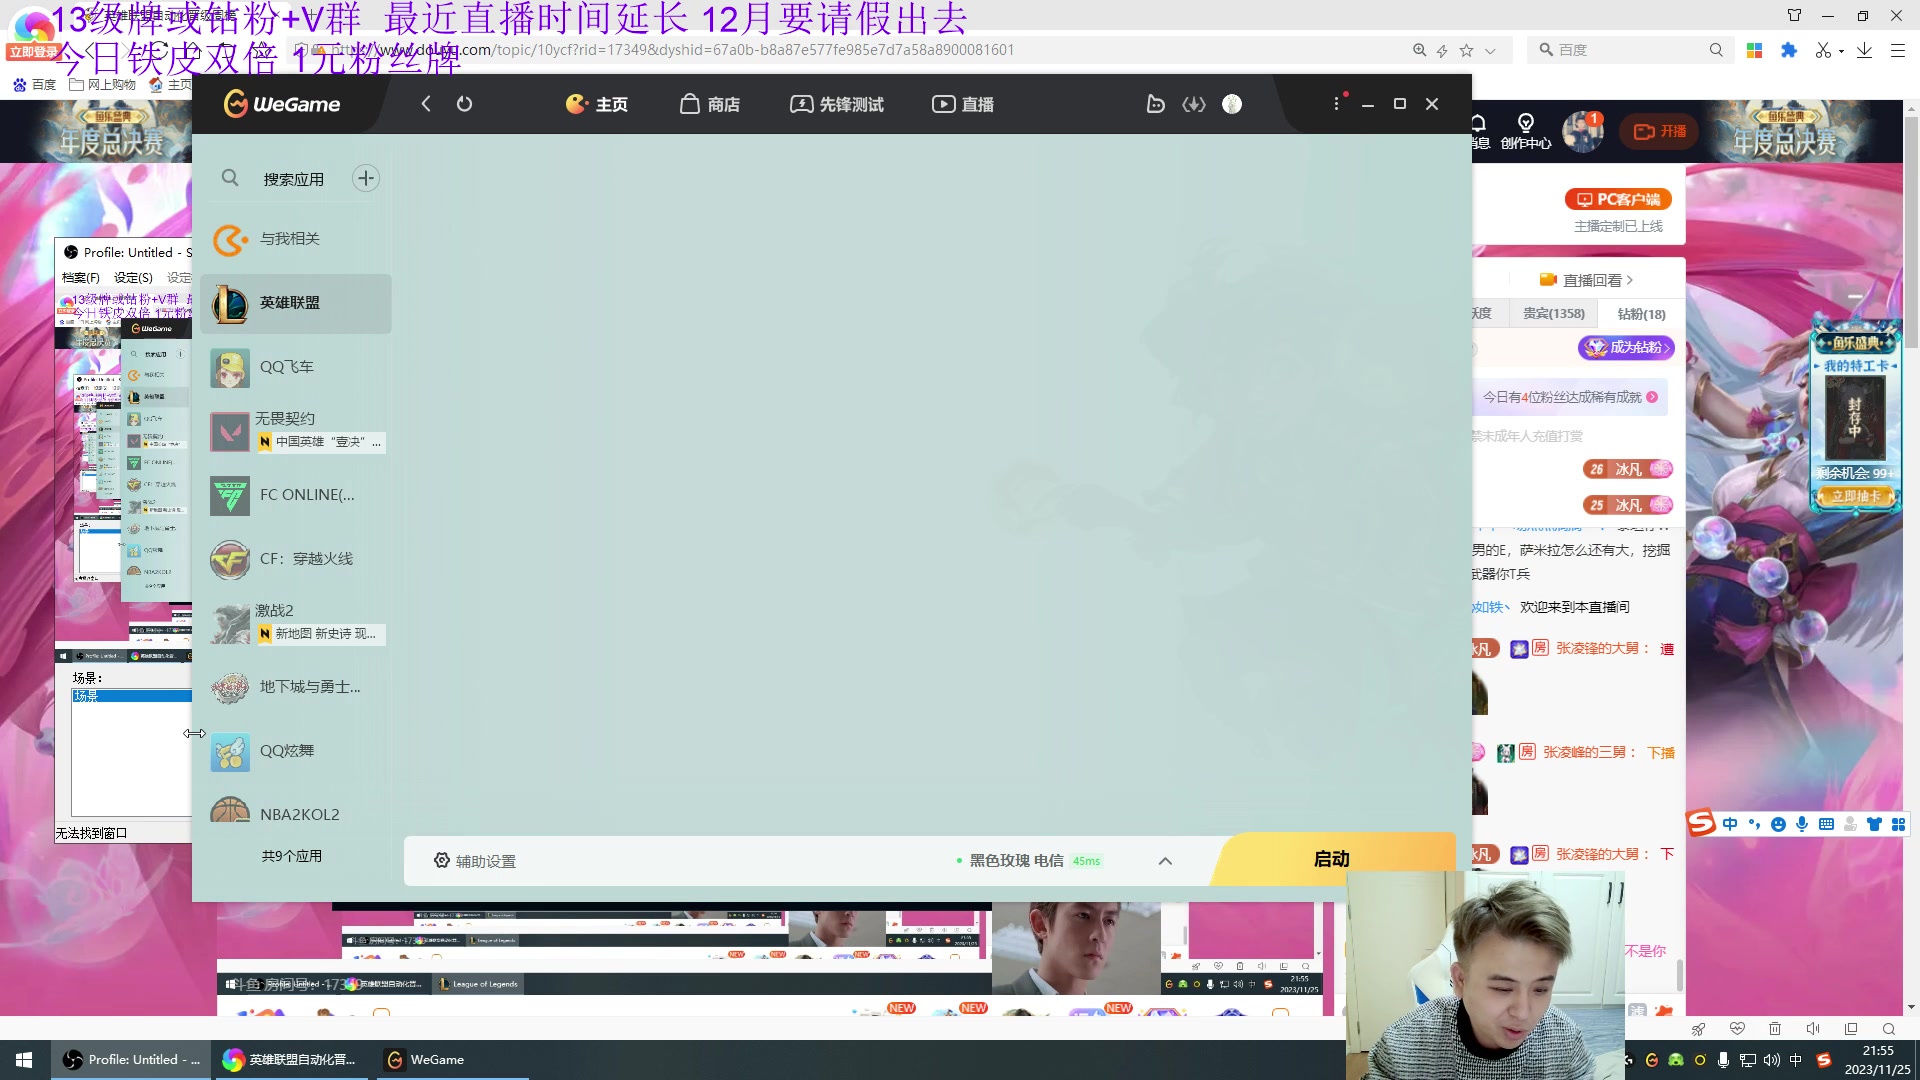Viewport: 1920px width, 1080px height.
Task: Open 设定(S) menu in Profile window
Action: tap(133, 277)
